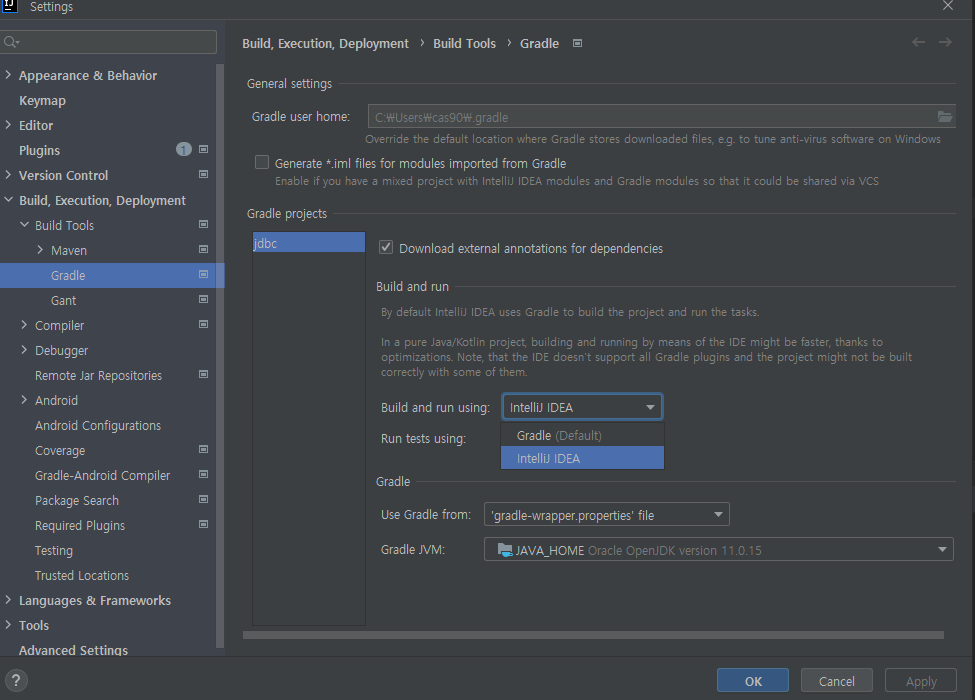Collapse Build, Execution, Deployment section

pyautogui.click(x=8, y=200)
